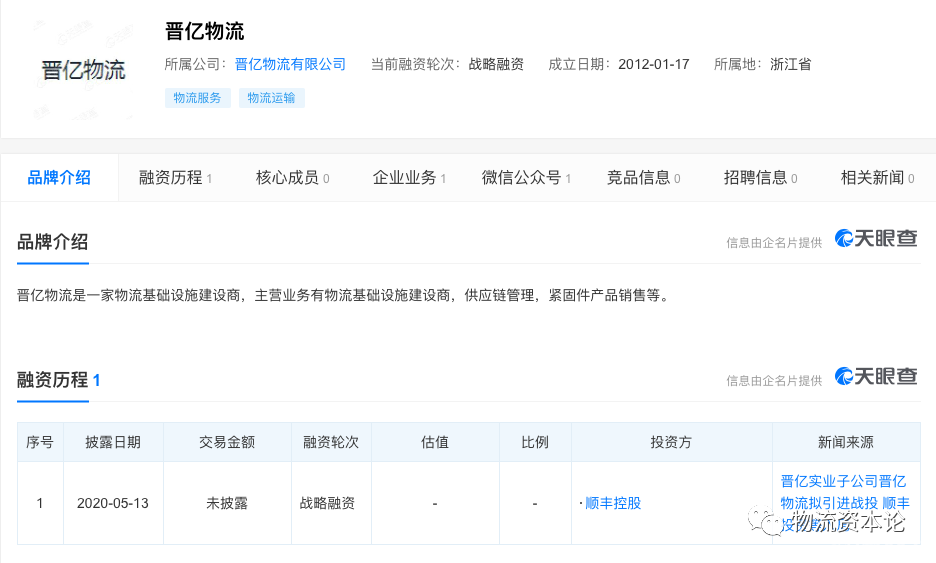
Task: Click the 投资方 column header
Action: (x=672, y=442)
